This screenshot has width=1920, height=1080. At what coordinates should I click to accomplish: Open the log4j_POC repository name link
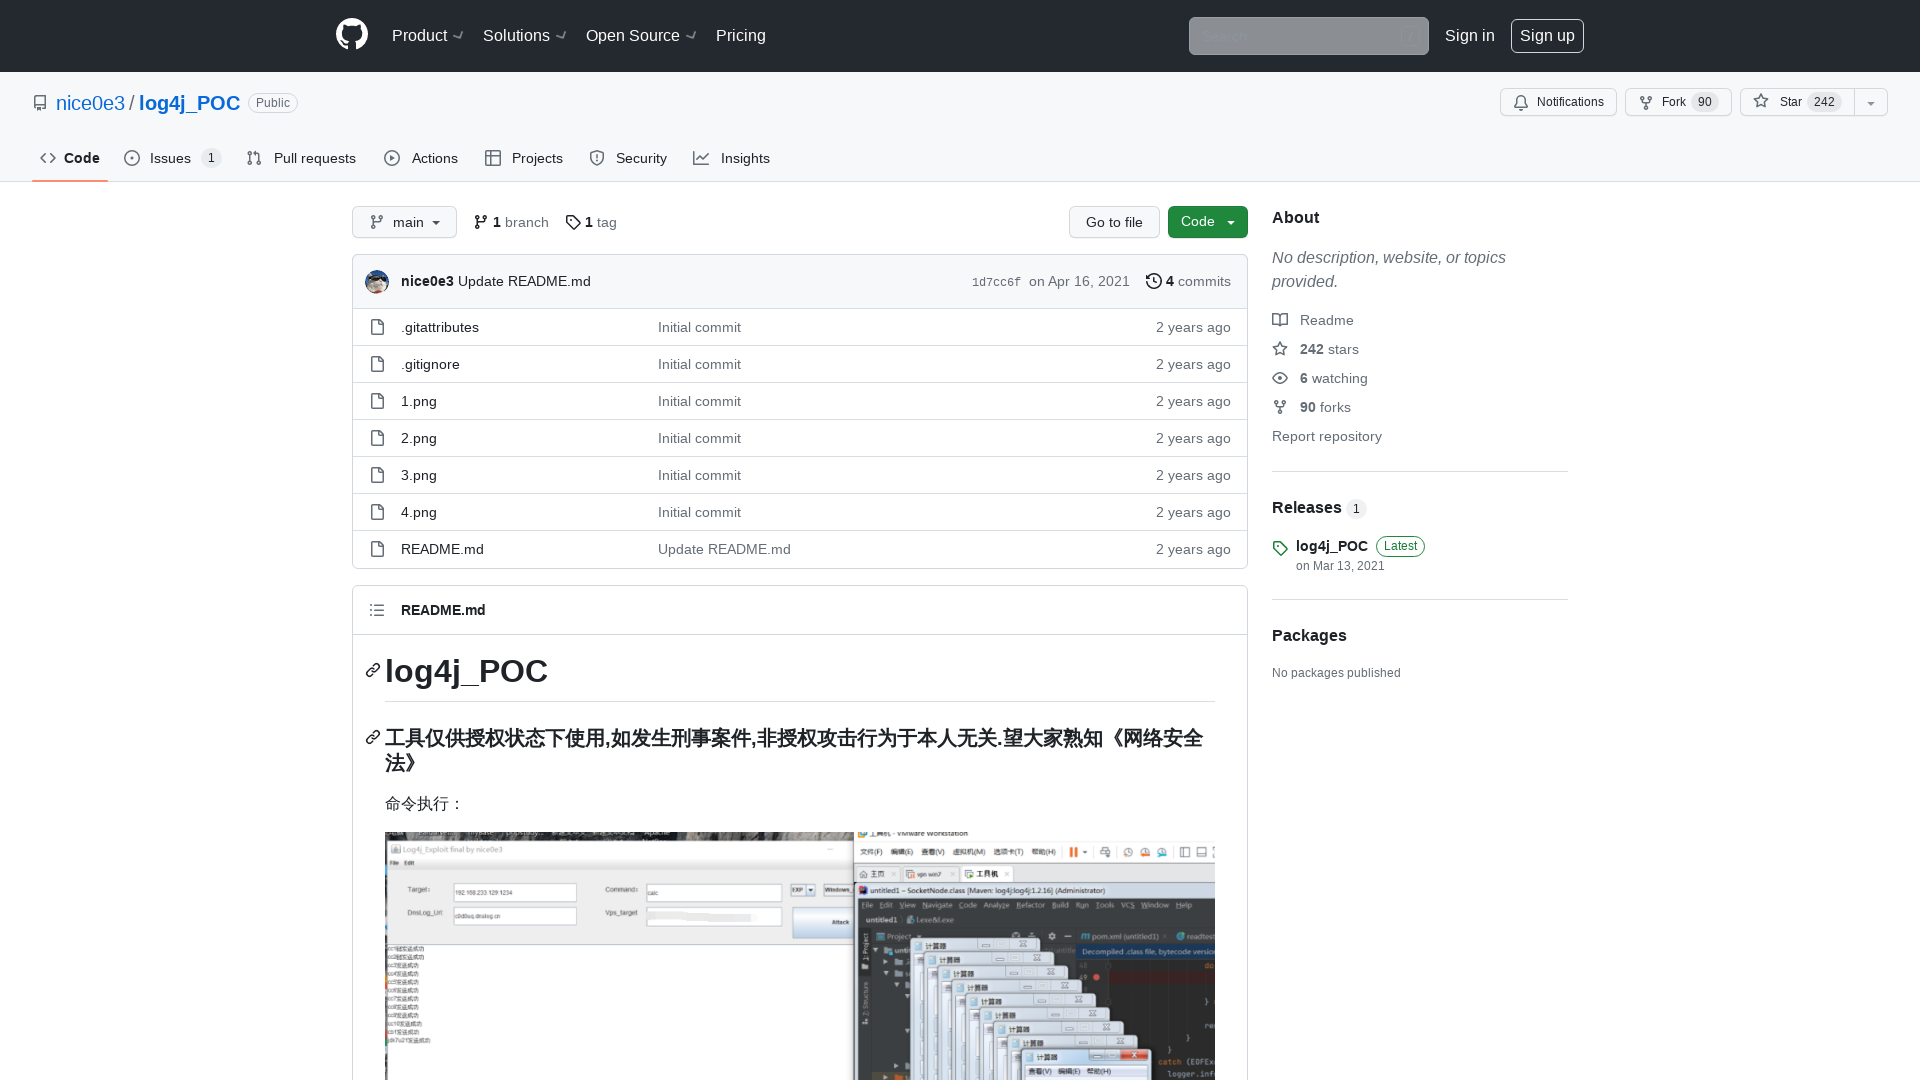coord(189,103)
